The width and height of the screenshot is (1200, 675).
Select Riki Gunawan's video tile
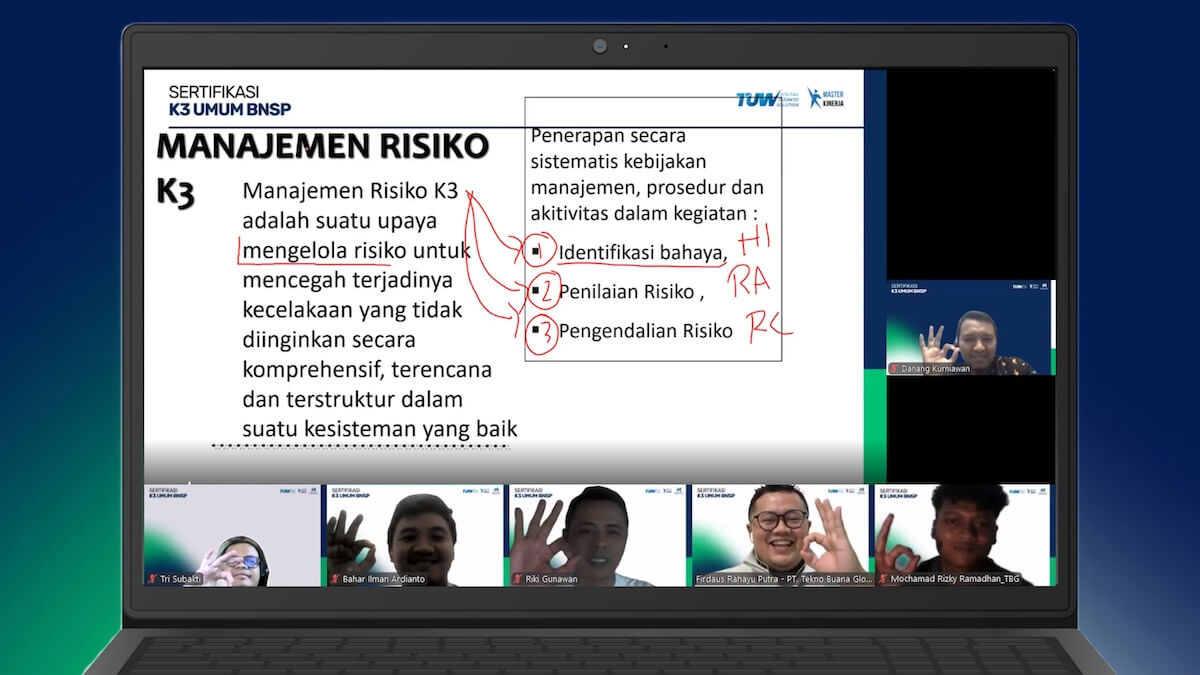click(x=597, y=535)
